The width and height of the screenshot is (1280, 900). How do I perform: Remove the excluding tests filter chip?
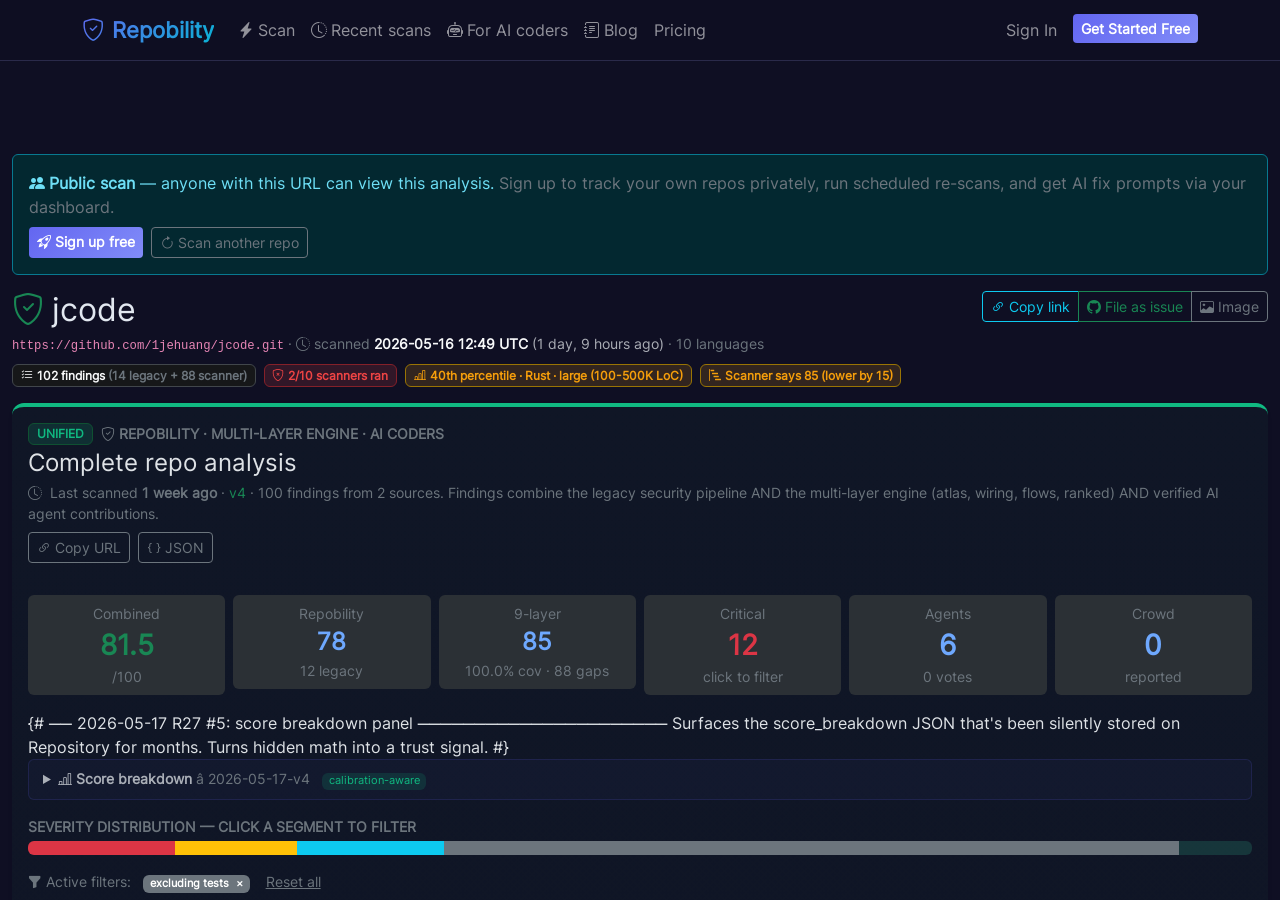tap(239, 883)
